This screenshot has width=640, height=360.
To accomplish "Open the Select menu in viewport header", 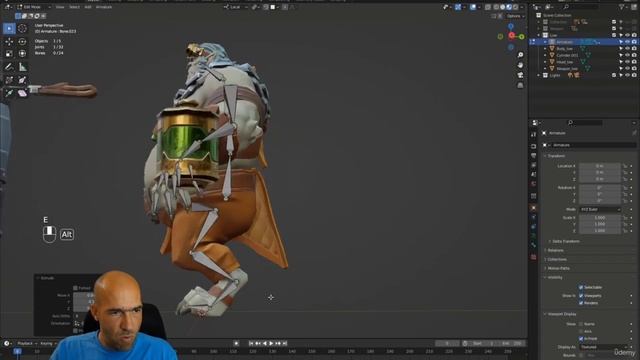I will click(x=74, y=7).
